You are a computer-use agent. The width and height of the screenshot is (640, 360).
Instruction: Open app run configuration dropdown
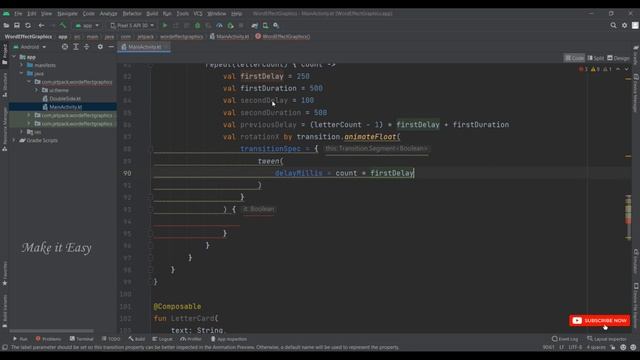pyautogui.click(x=87, y=25)
